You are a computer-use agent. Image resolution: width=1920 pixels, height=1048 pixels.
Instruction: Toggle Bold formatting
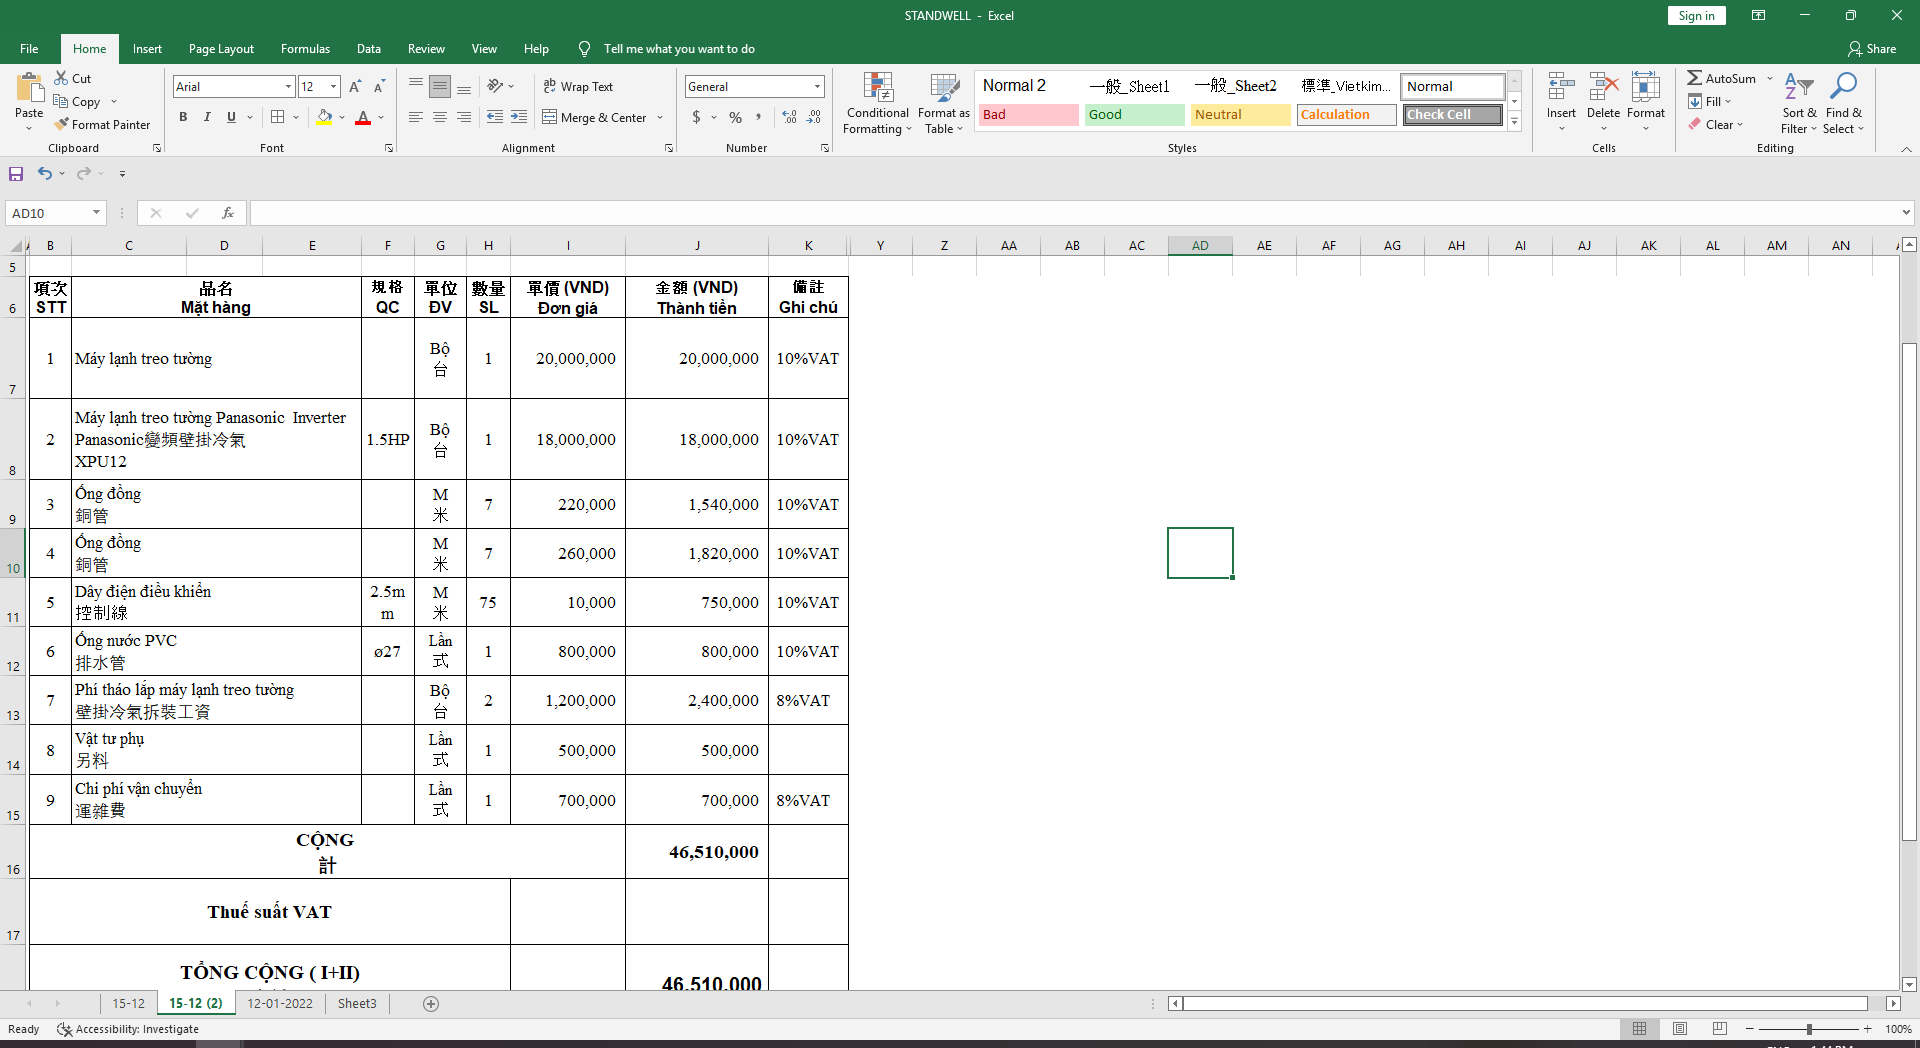[183, 117]
